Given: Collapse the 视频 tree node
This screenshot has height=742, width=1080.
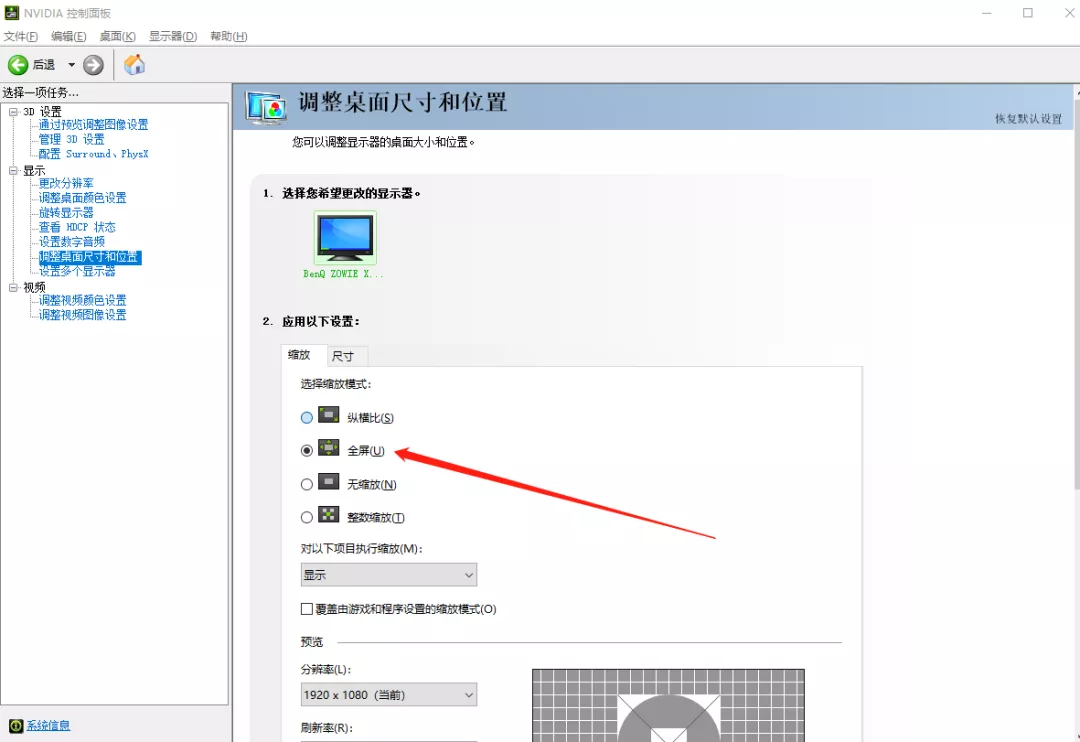Looking at the screenshot, I should click(x=13, y=287).
